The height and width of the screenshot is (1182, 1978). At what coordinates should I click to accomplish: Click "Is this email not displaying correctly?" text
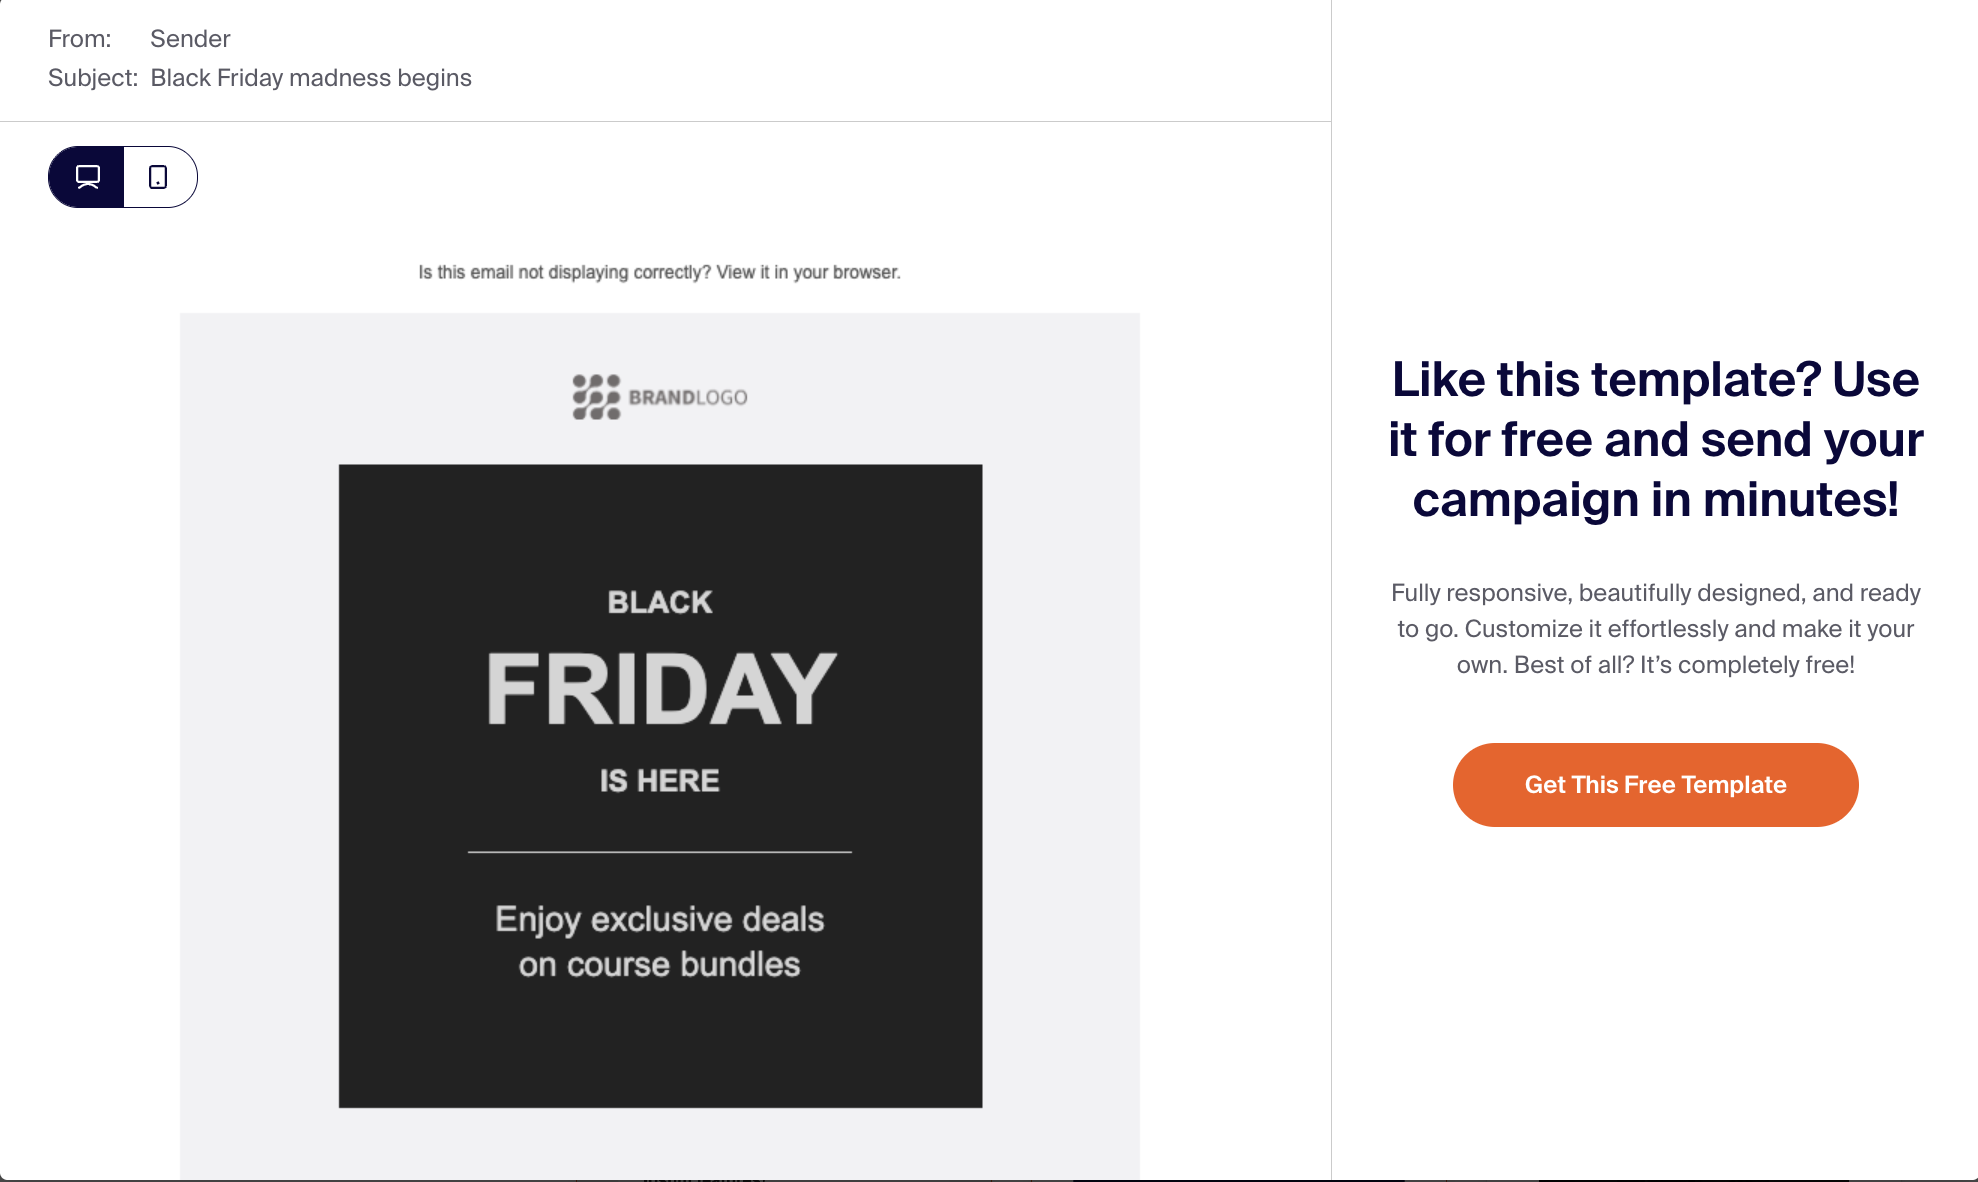pyautogui.click(x=564, y=272)
